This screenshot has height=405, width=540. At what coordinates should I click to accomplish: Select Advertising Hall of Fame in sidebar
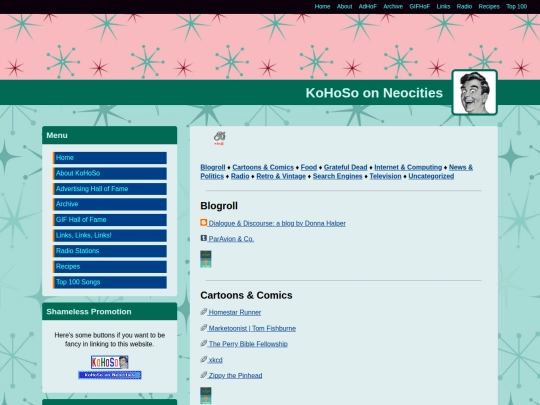click(x=110, y=189)
